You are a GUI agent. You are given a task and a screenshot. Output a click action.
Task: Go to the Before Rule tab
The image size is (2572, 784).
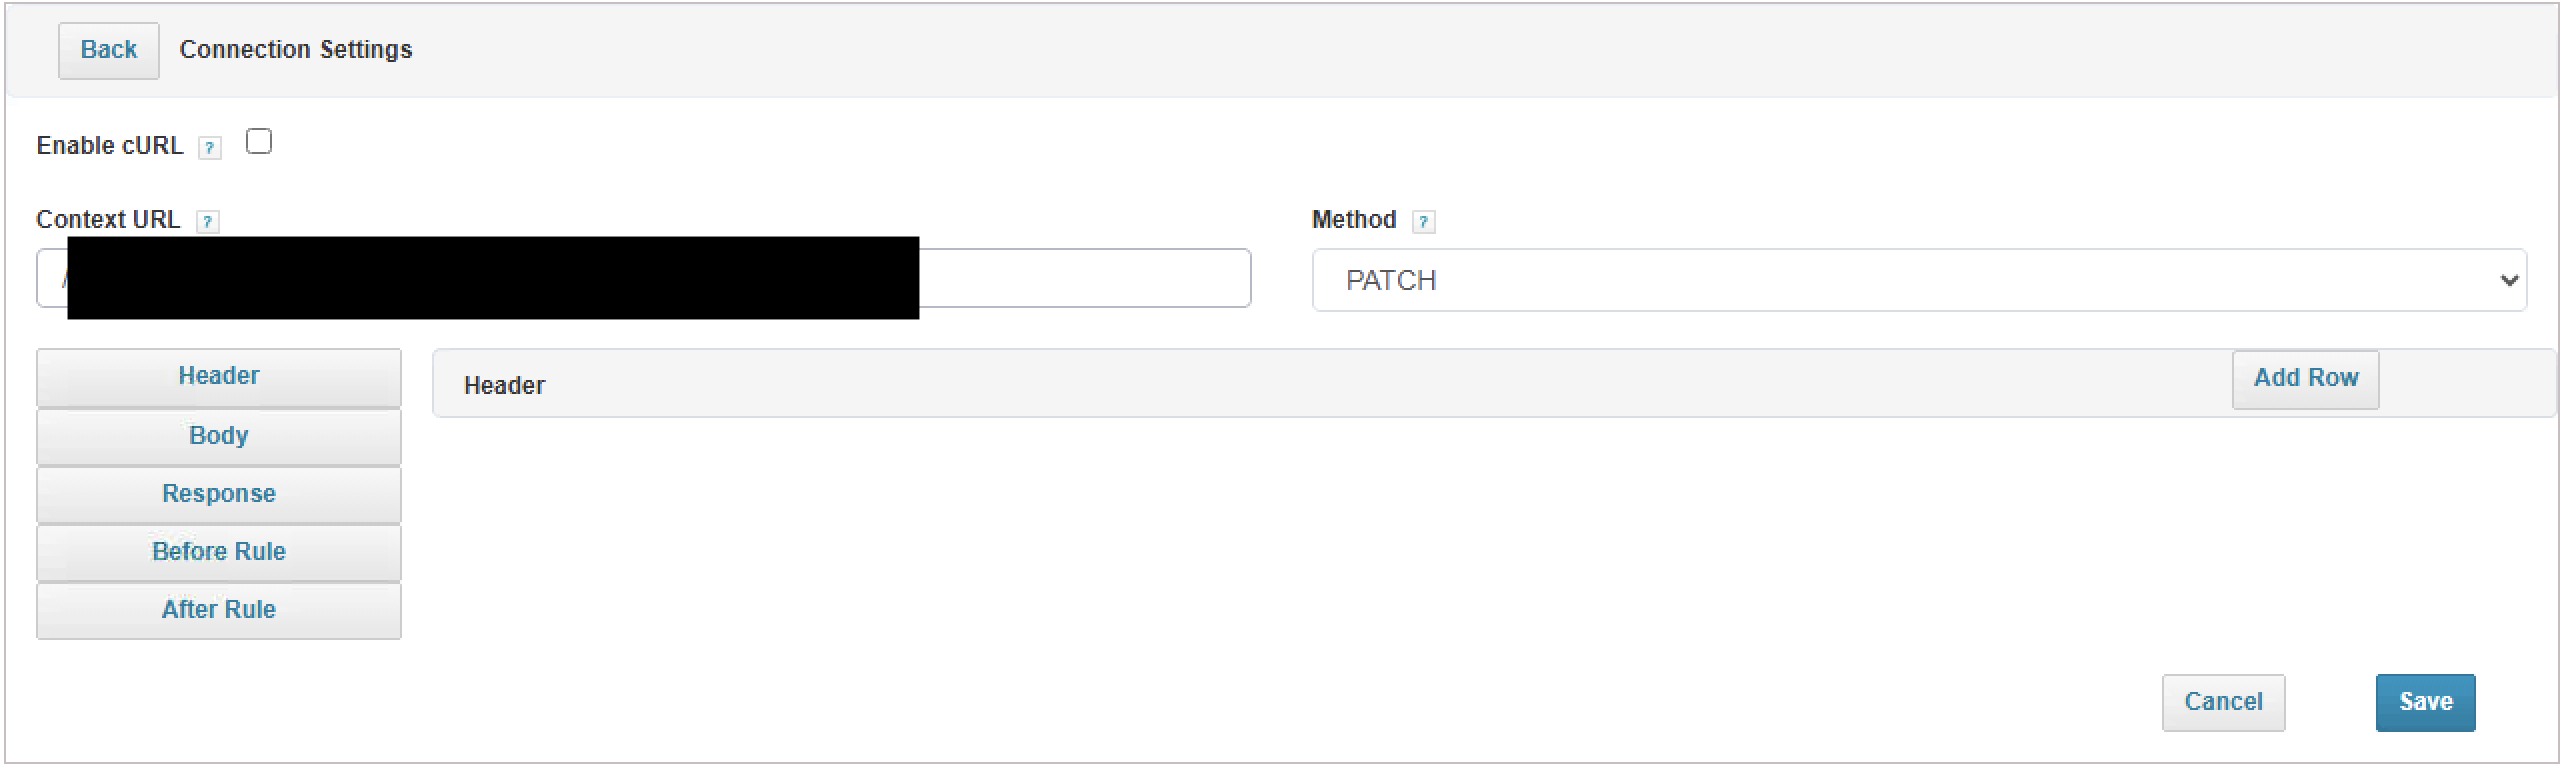(x=218, y=552)
